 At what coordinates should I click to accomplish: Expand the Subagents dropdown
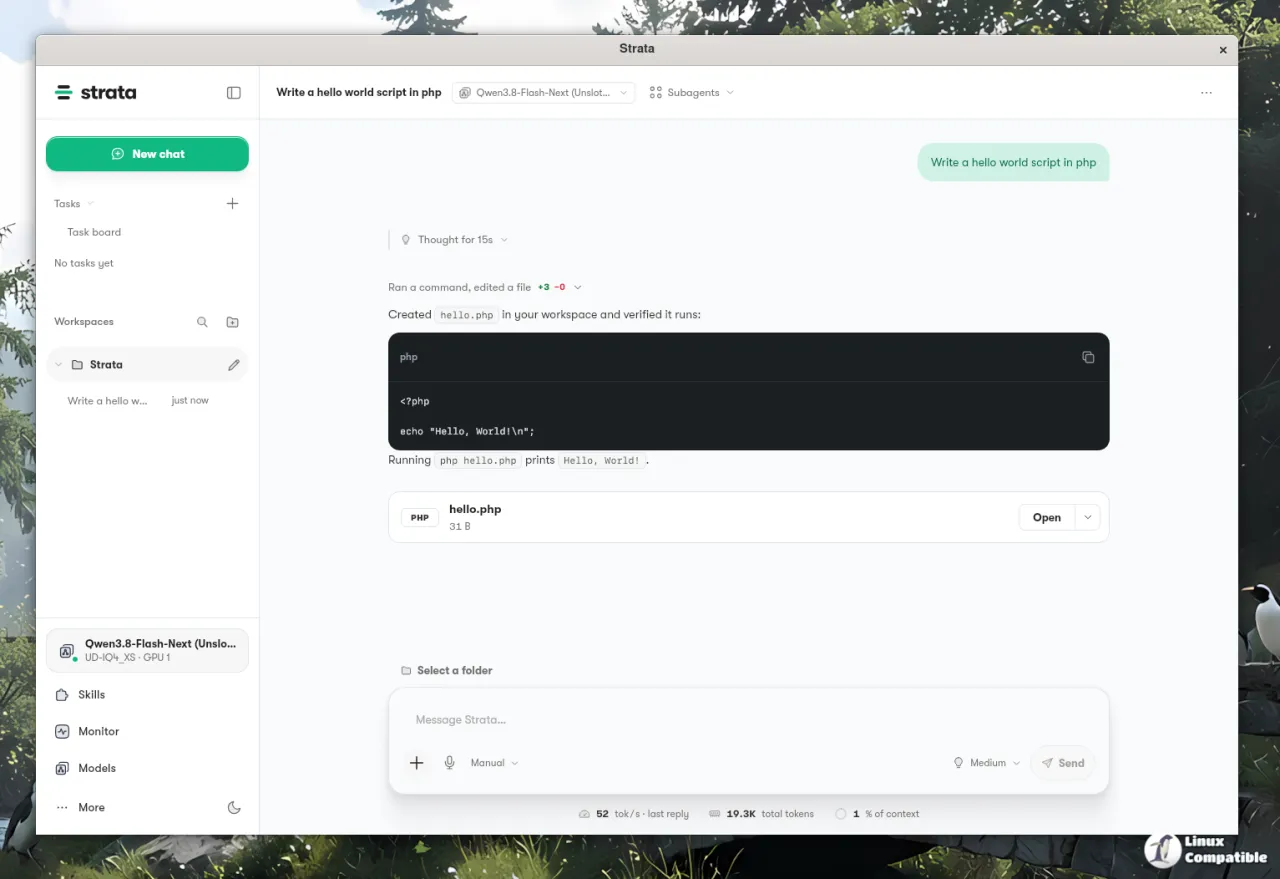[691, 93]
